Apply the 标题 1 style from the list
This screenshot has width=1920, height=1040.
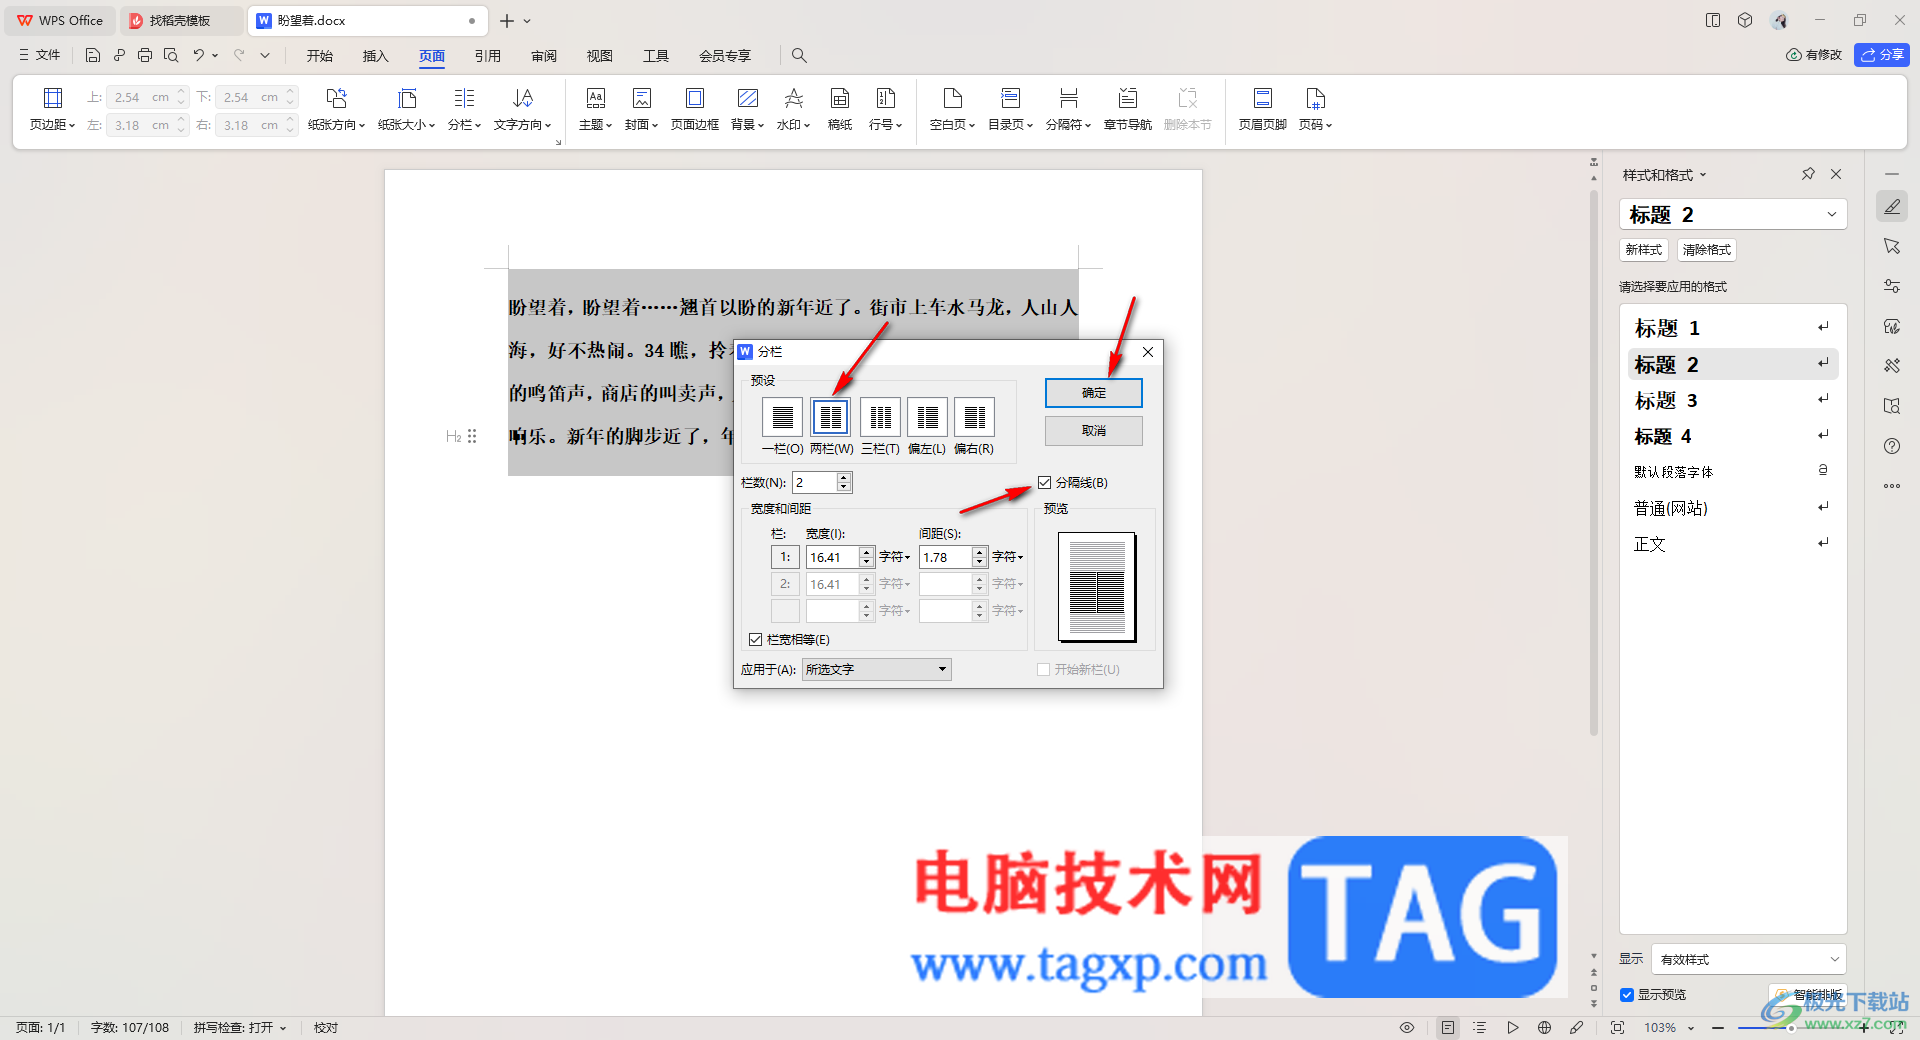tap(1733, 328)
